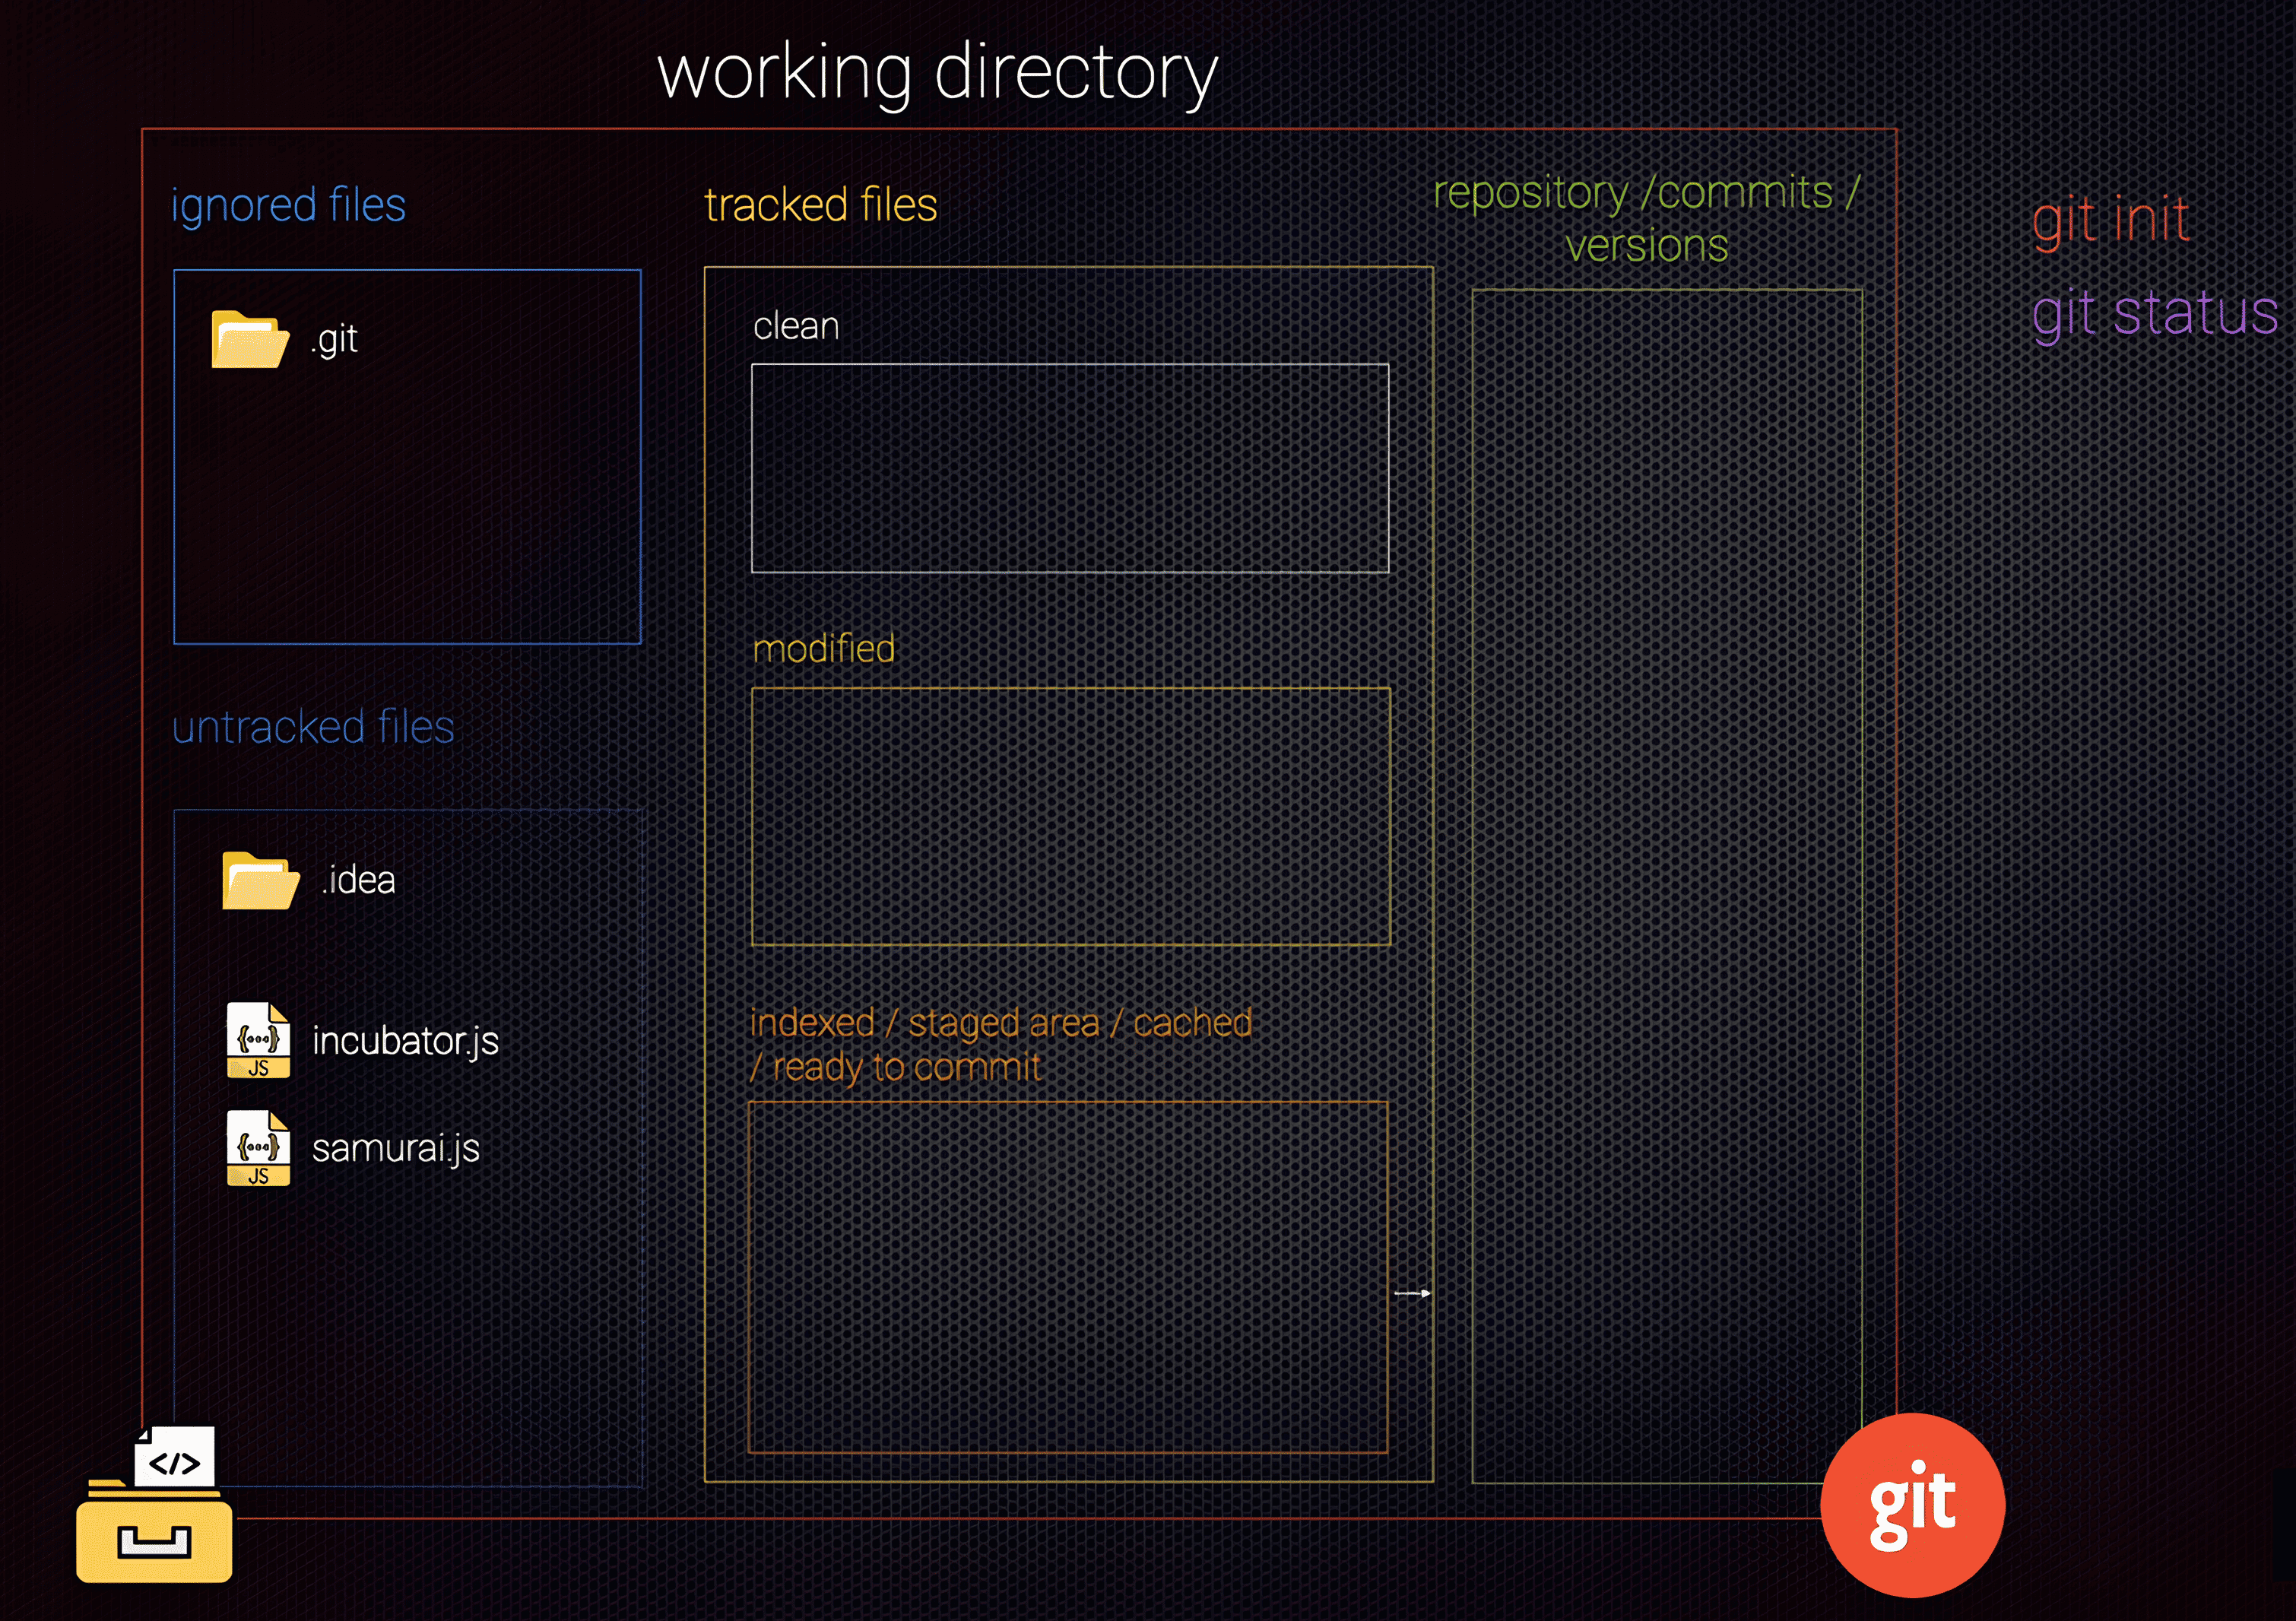
Task: Click the incubator.js file icon
Action: coord(258,1040)
